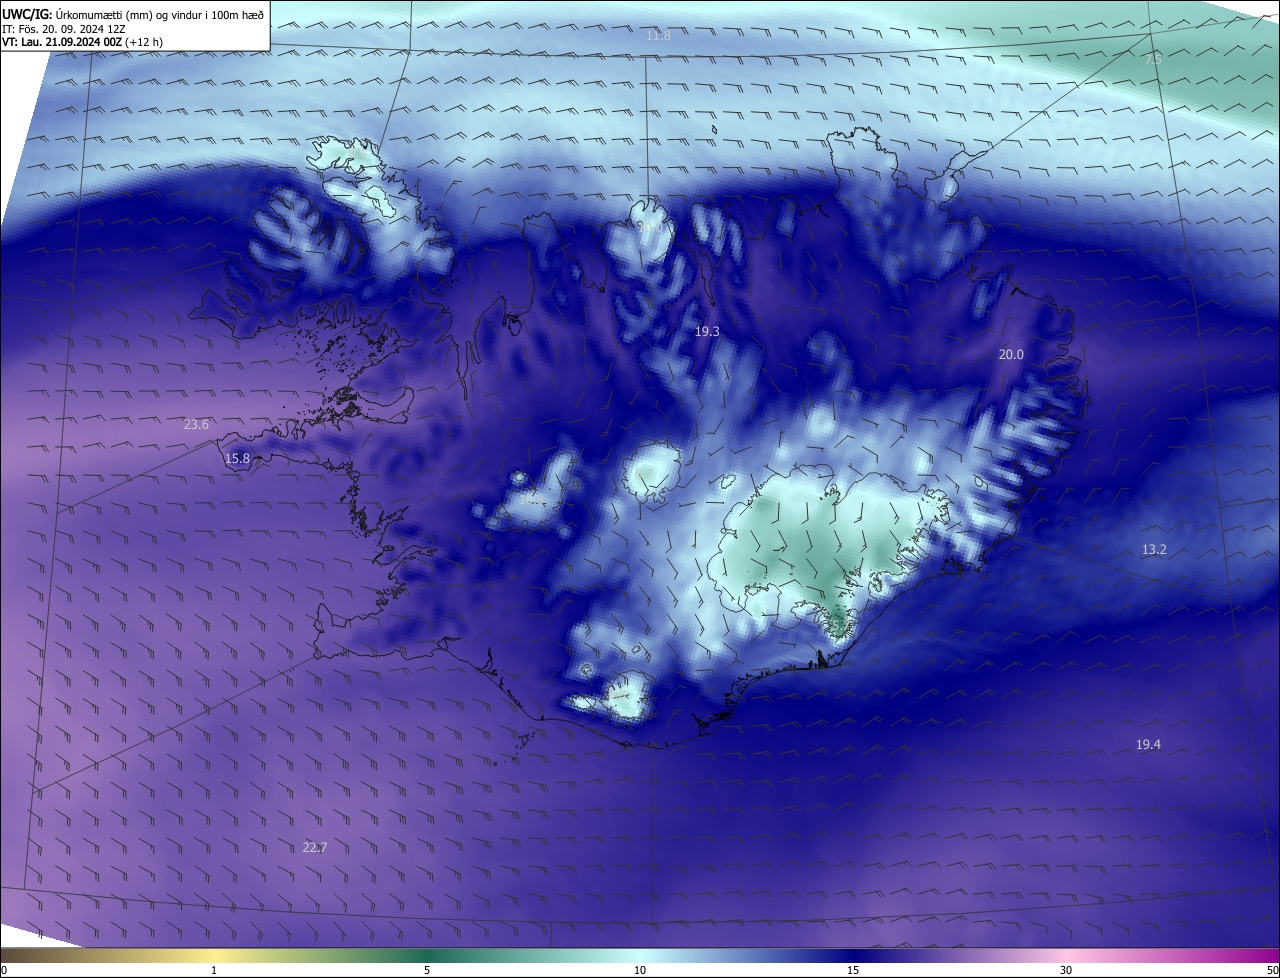Click the 30 tick on the color scale
Screen dimensions: 1280x978
[x=1066, y=970]
